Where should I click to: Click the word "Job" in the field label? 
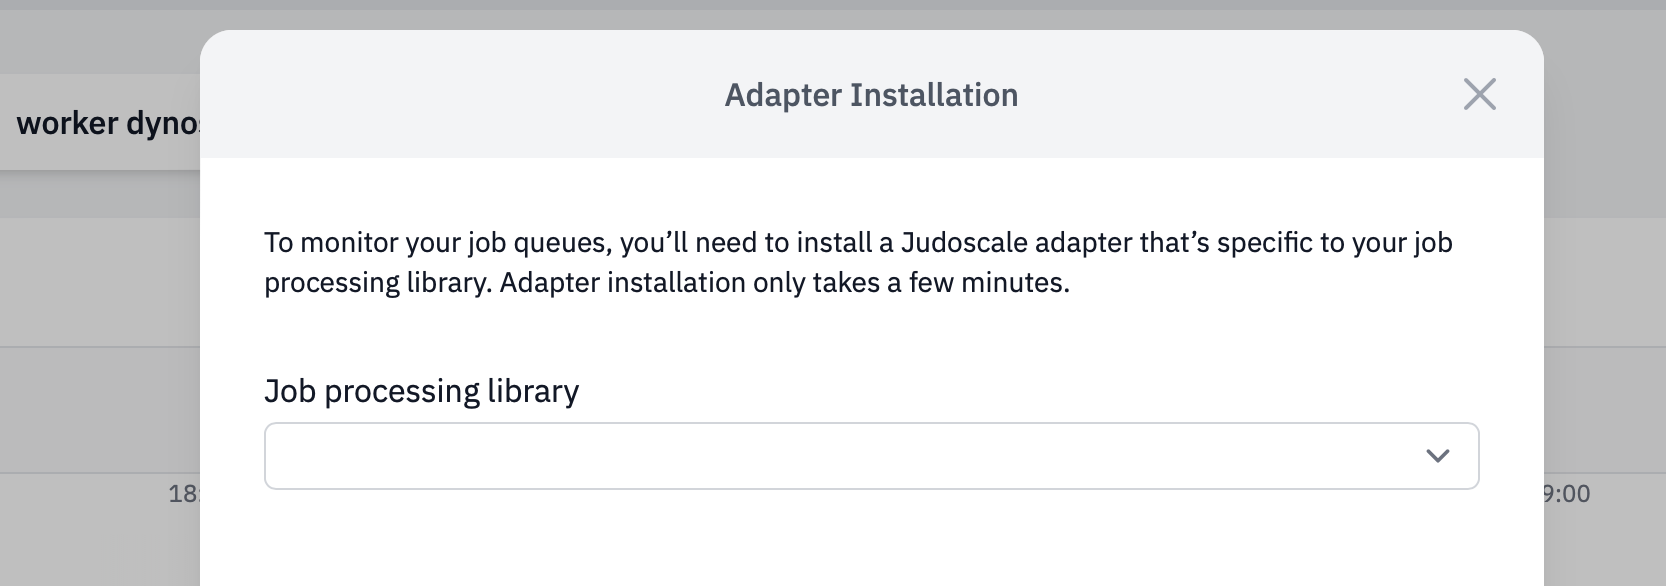click(x=289, y=390)
